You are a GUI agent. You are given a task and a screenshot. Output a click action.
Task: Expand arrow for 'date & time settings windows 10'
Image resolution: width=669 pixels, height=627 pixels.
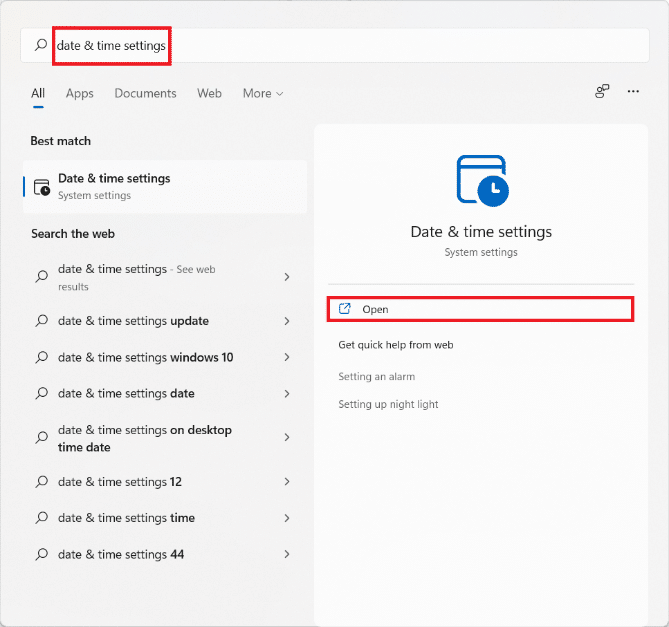tap(287, 357)
